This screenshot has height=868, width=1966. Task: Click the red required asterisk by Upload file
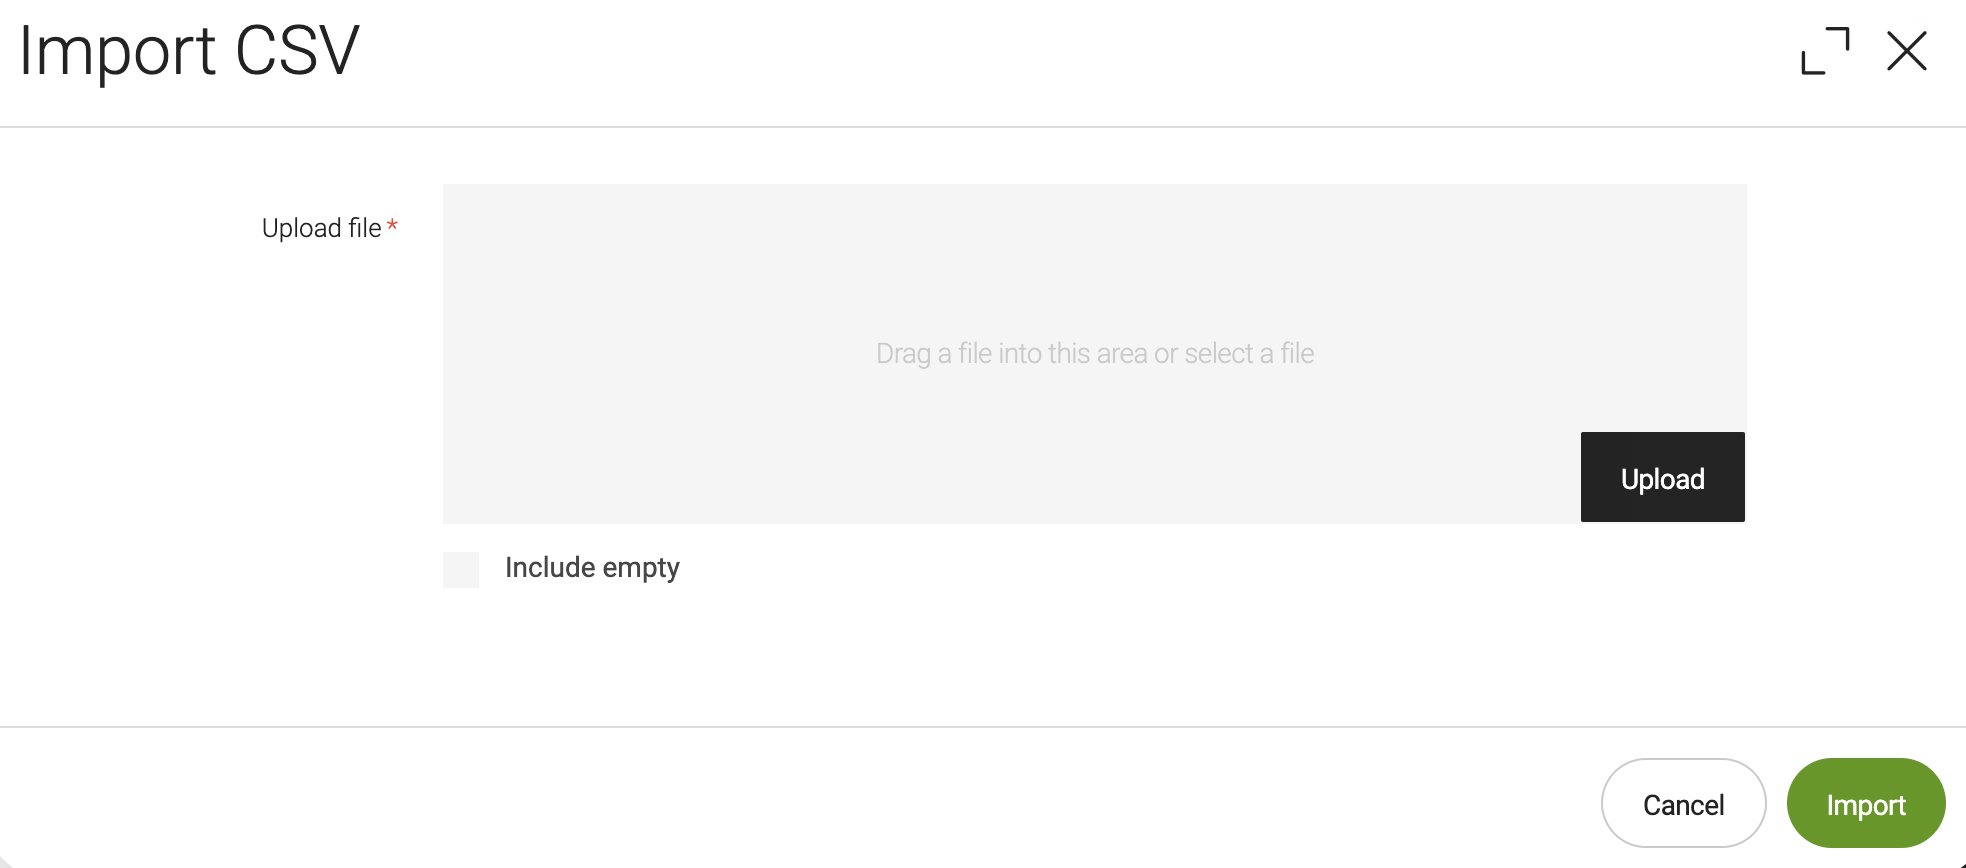point(393,226)
